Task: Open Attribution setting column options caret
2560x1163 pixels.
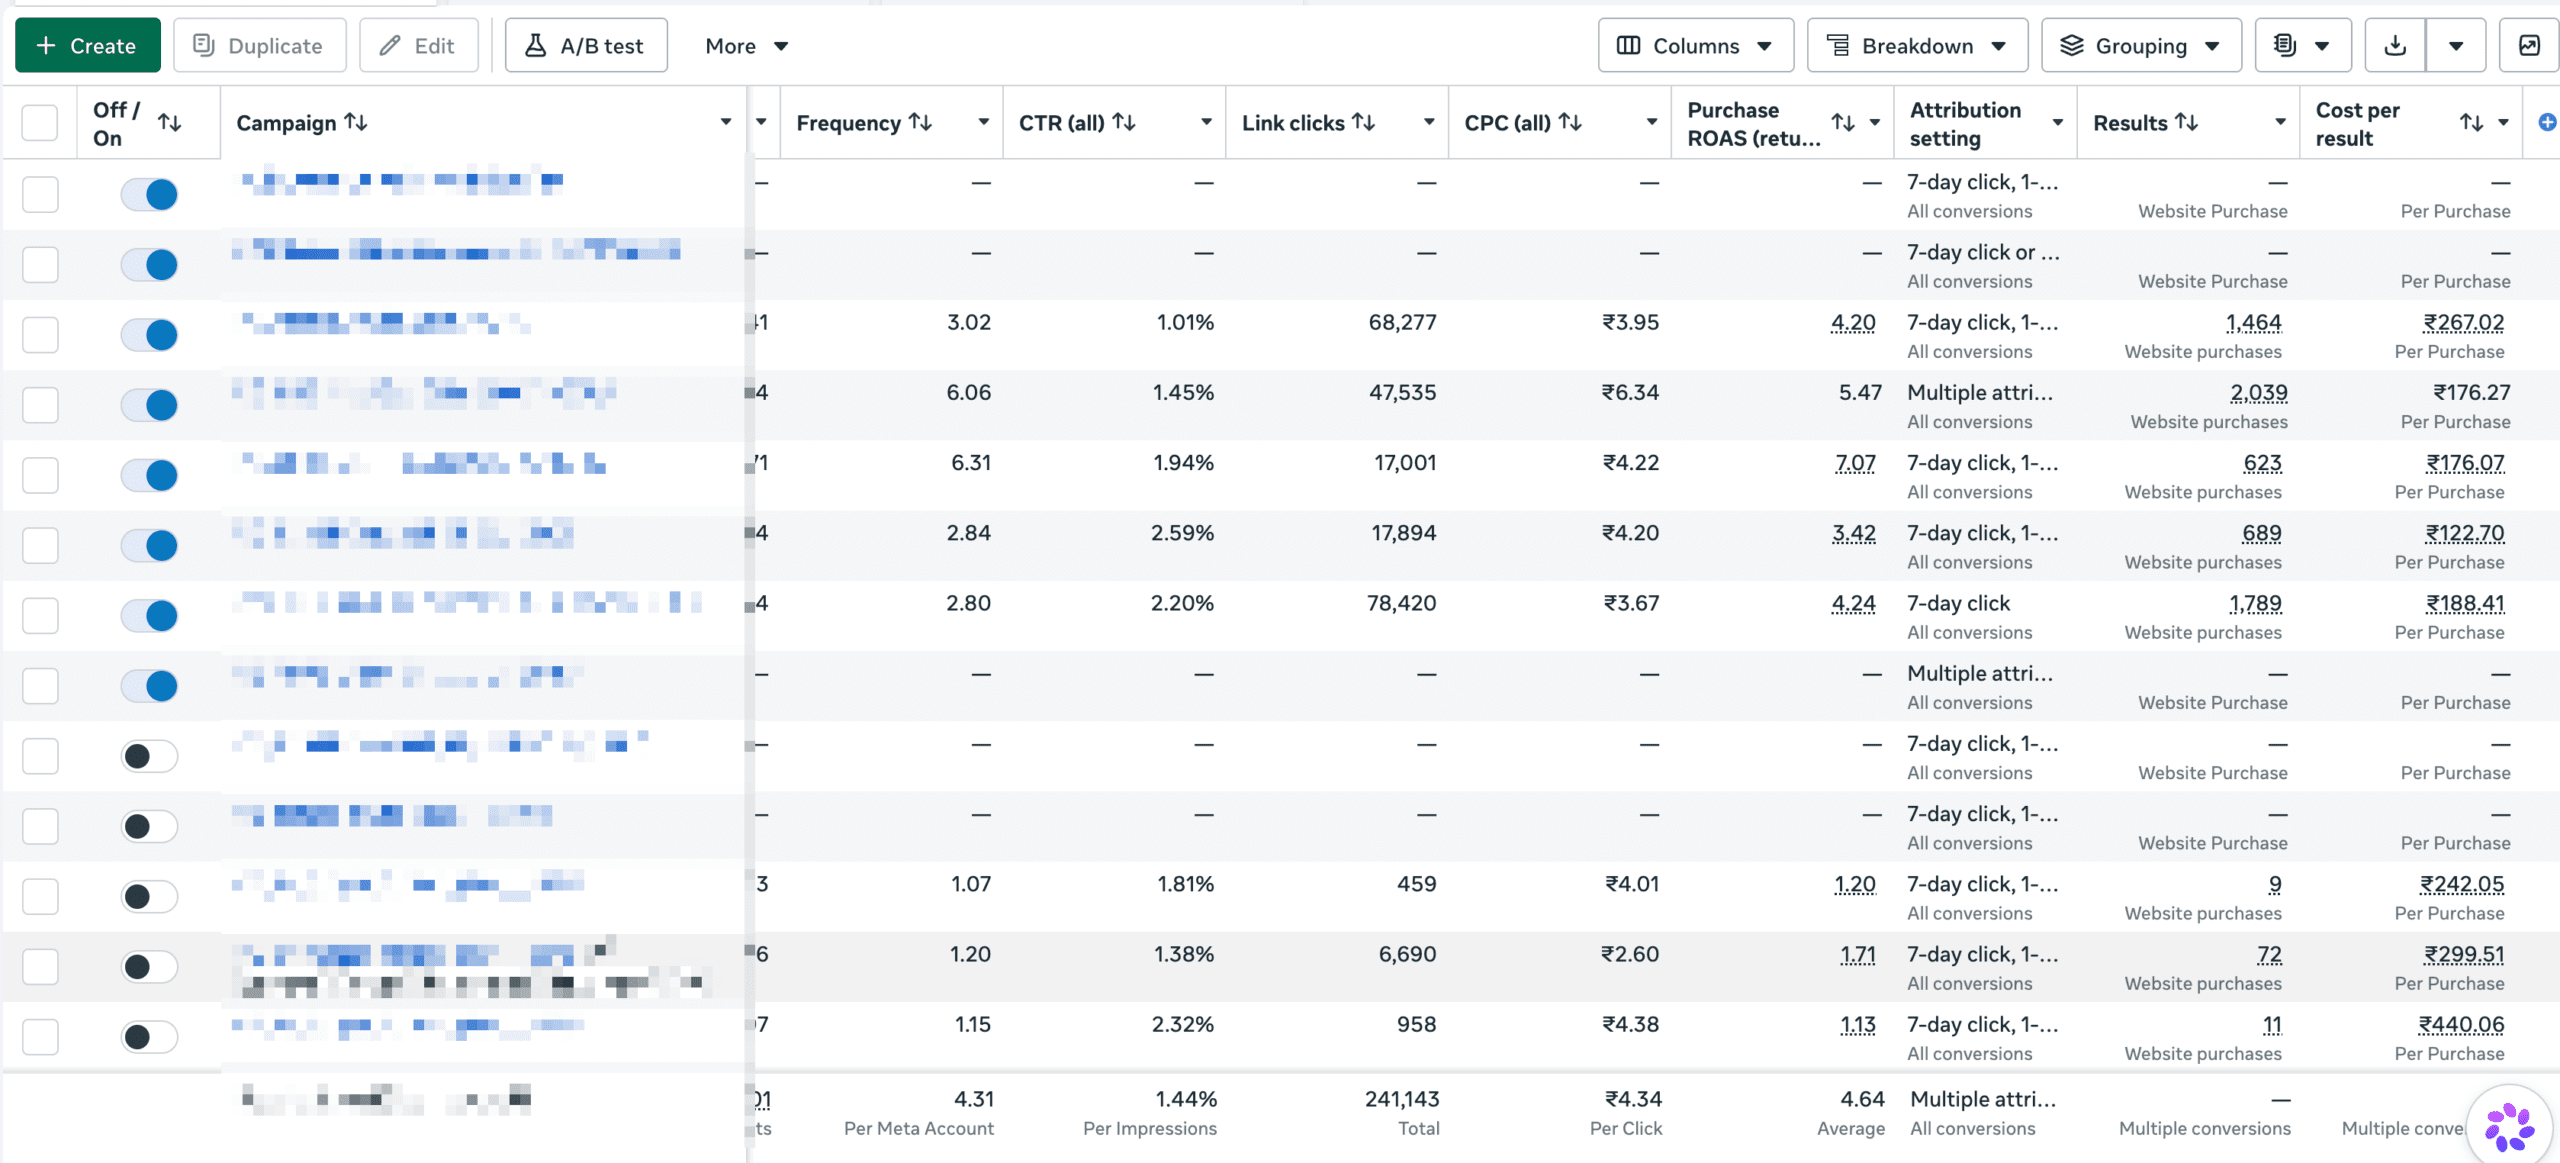Action: 2058,123
